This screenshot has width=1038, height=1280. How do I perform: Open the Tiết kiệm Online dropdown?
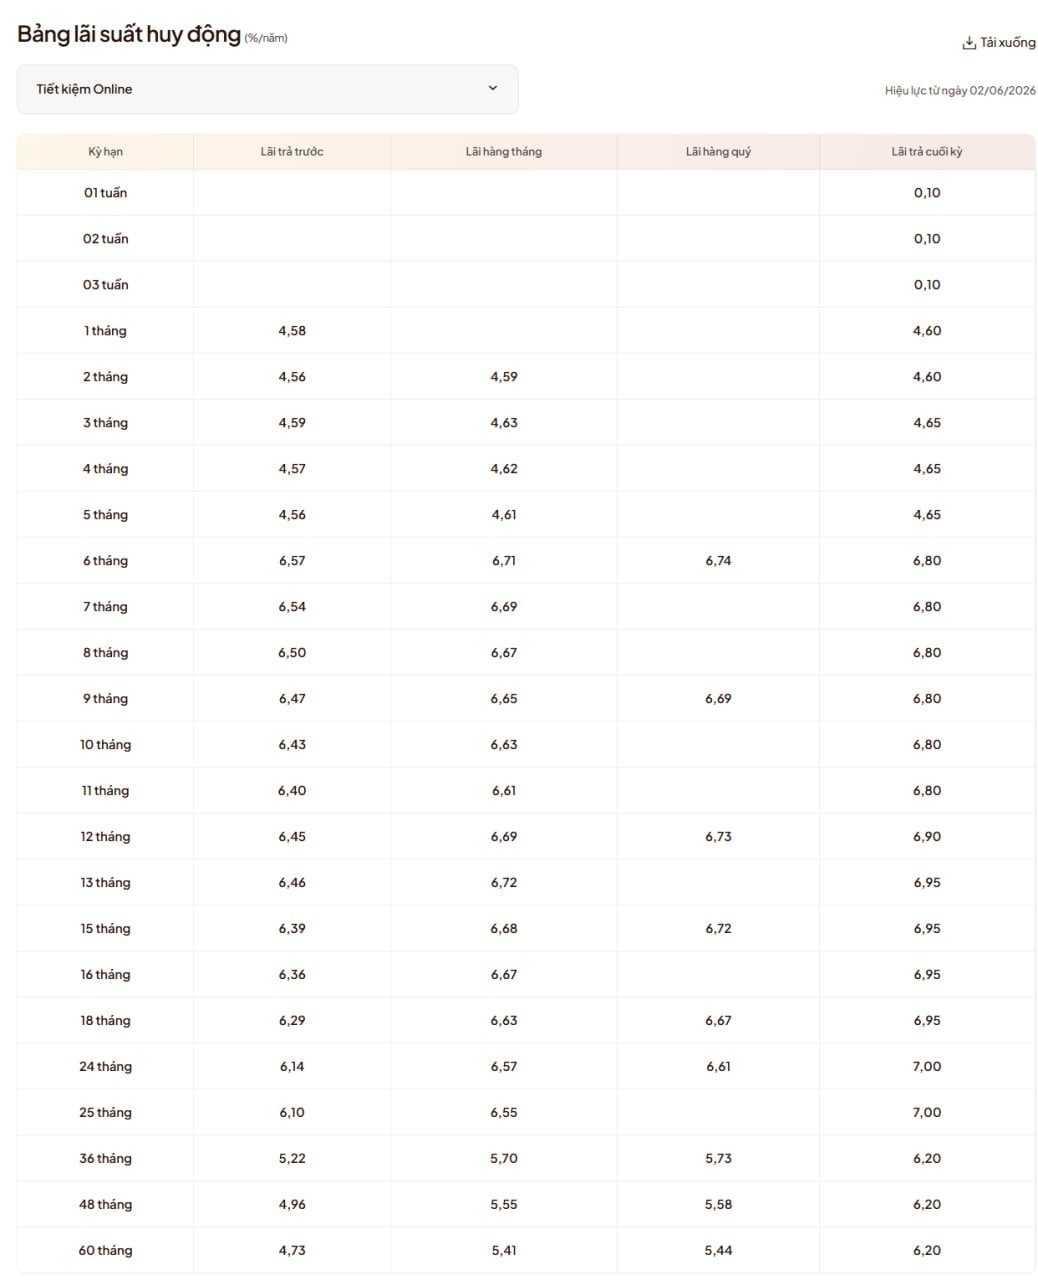[267, 89]
